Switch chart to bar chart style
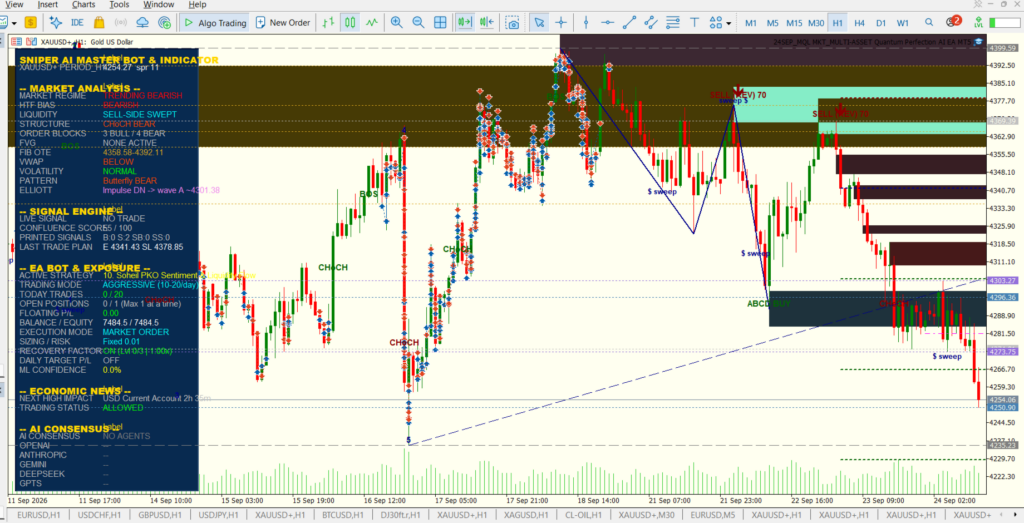Image resolution: width=1024 pixels, height=523 pixels. click(328, 23)
